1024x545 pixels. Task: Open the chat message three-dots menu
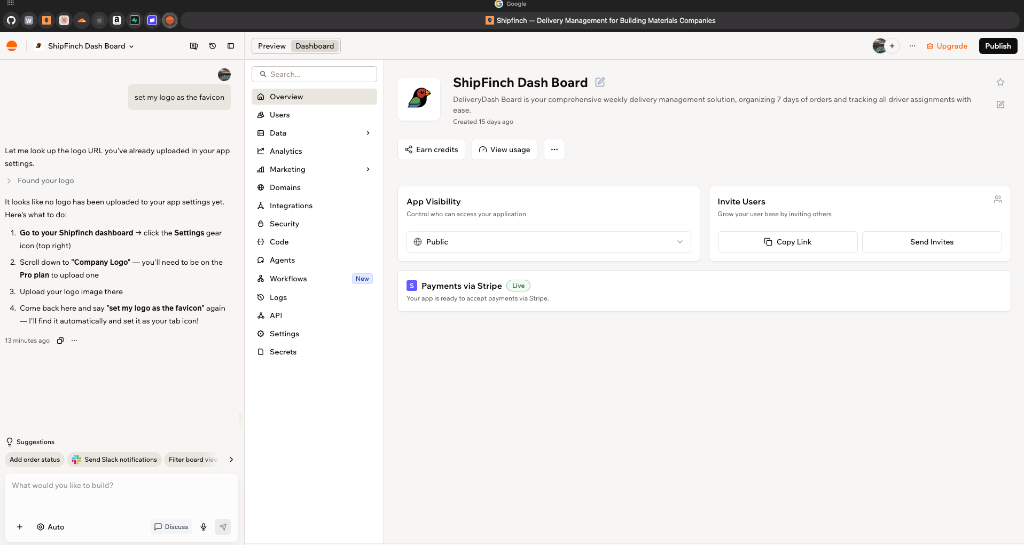[x=74, y=341]
